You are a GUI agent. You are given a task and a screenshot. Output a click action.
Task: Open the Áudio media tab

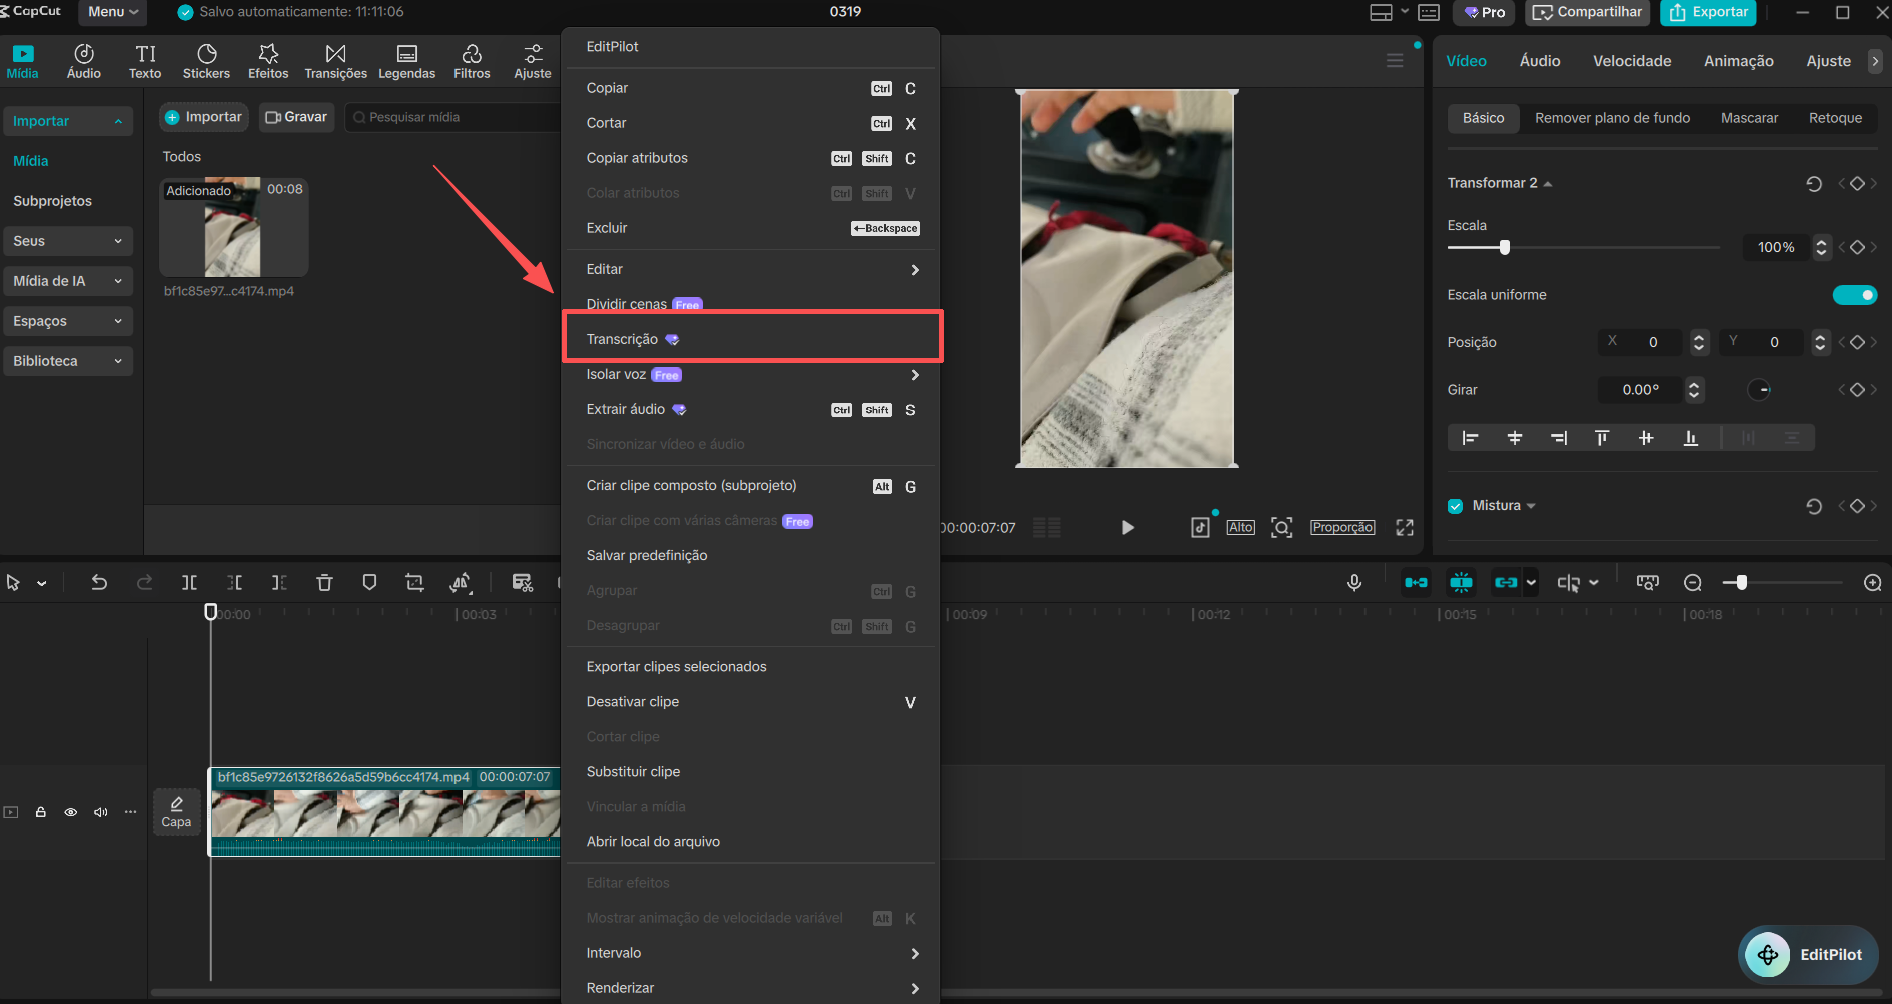click(84, 61)
